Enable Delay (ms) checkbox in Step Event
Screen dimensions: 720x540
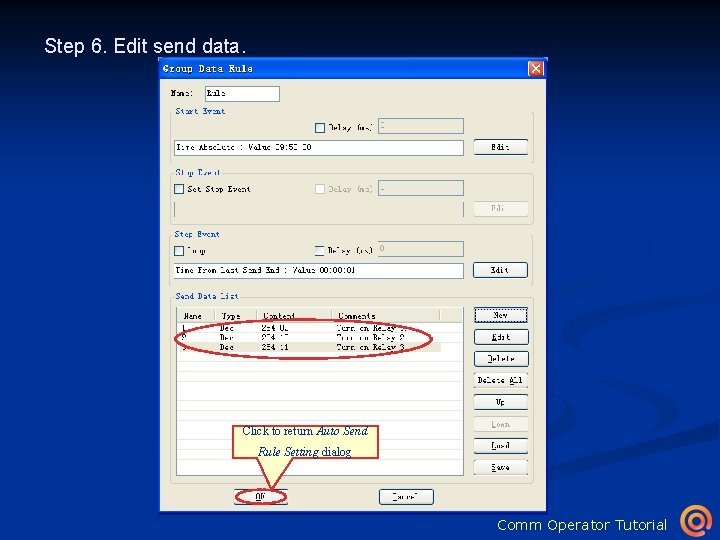[x=320, y=251]
